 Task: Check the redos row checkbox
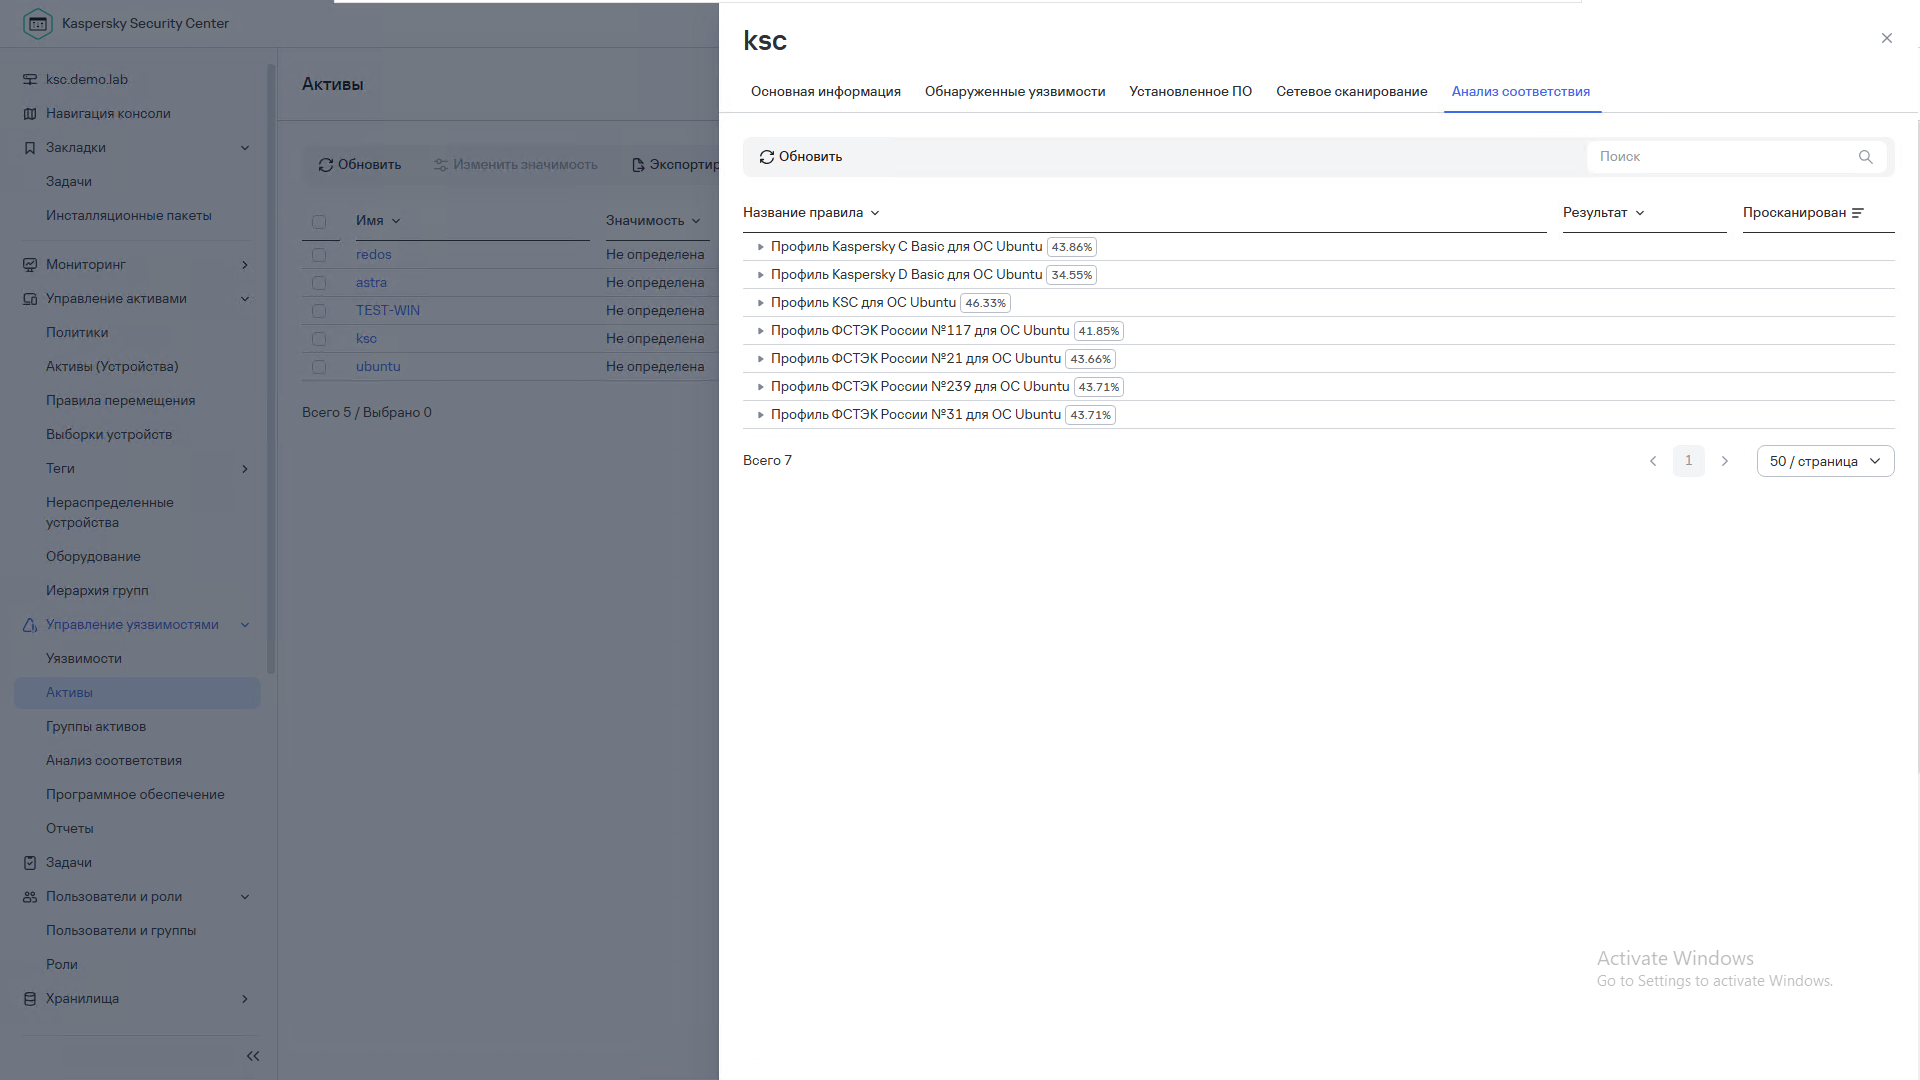coord(319,256)
